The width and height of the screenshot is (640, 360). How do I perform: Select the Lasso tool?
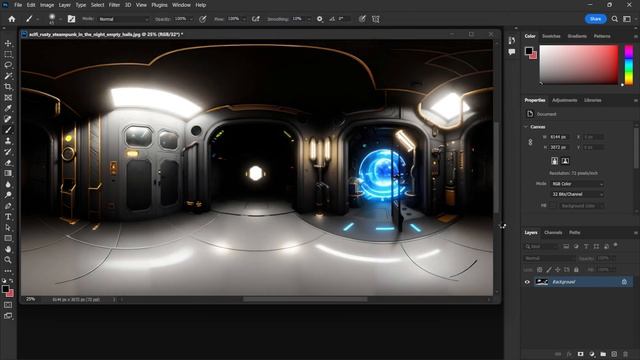point(8,65)
